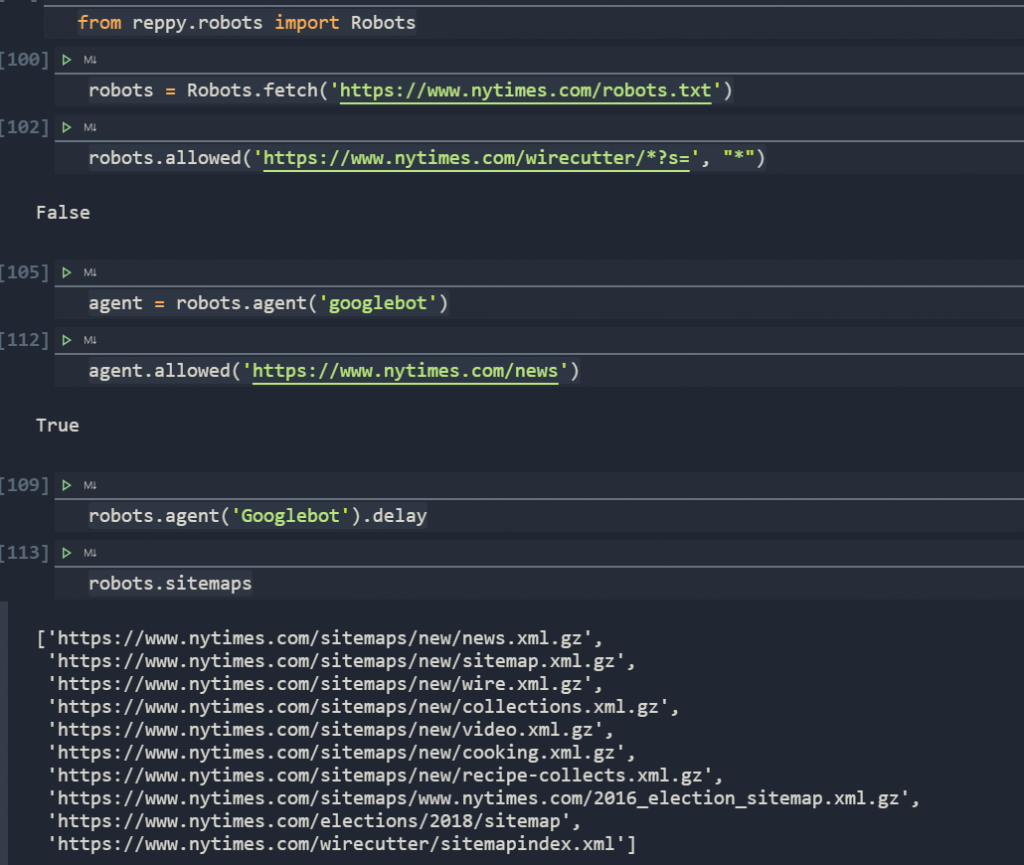Click the import line of reppy.robots cell
This screenshot has width=1024, height=865.
point(246,23)
